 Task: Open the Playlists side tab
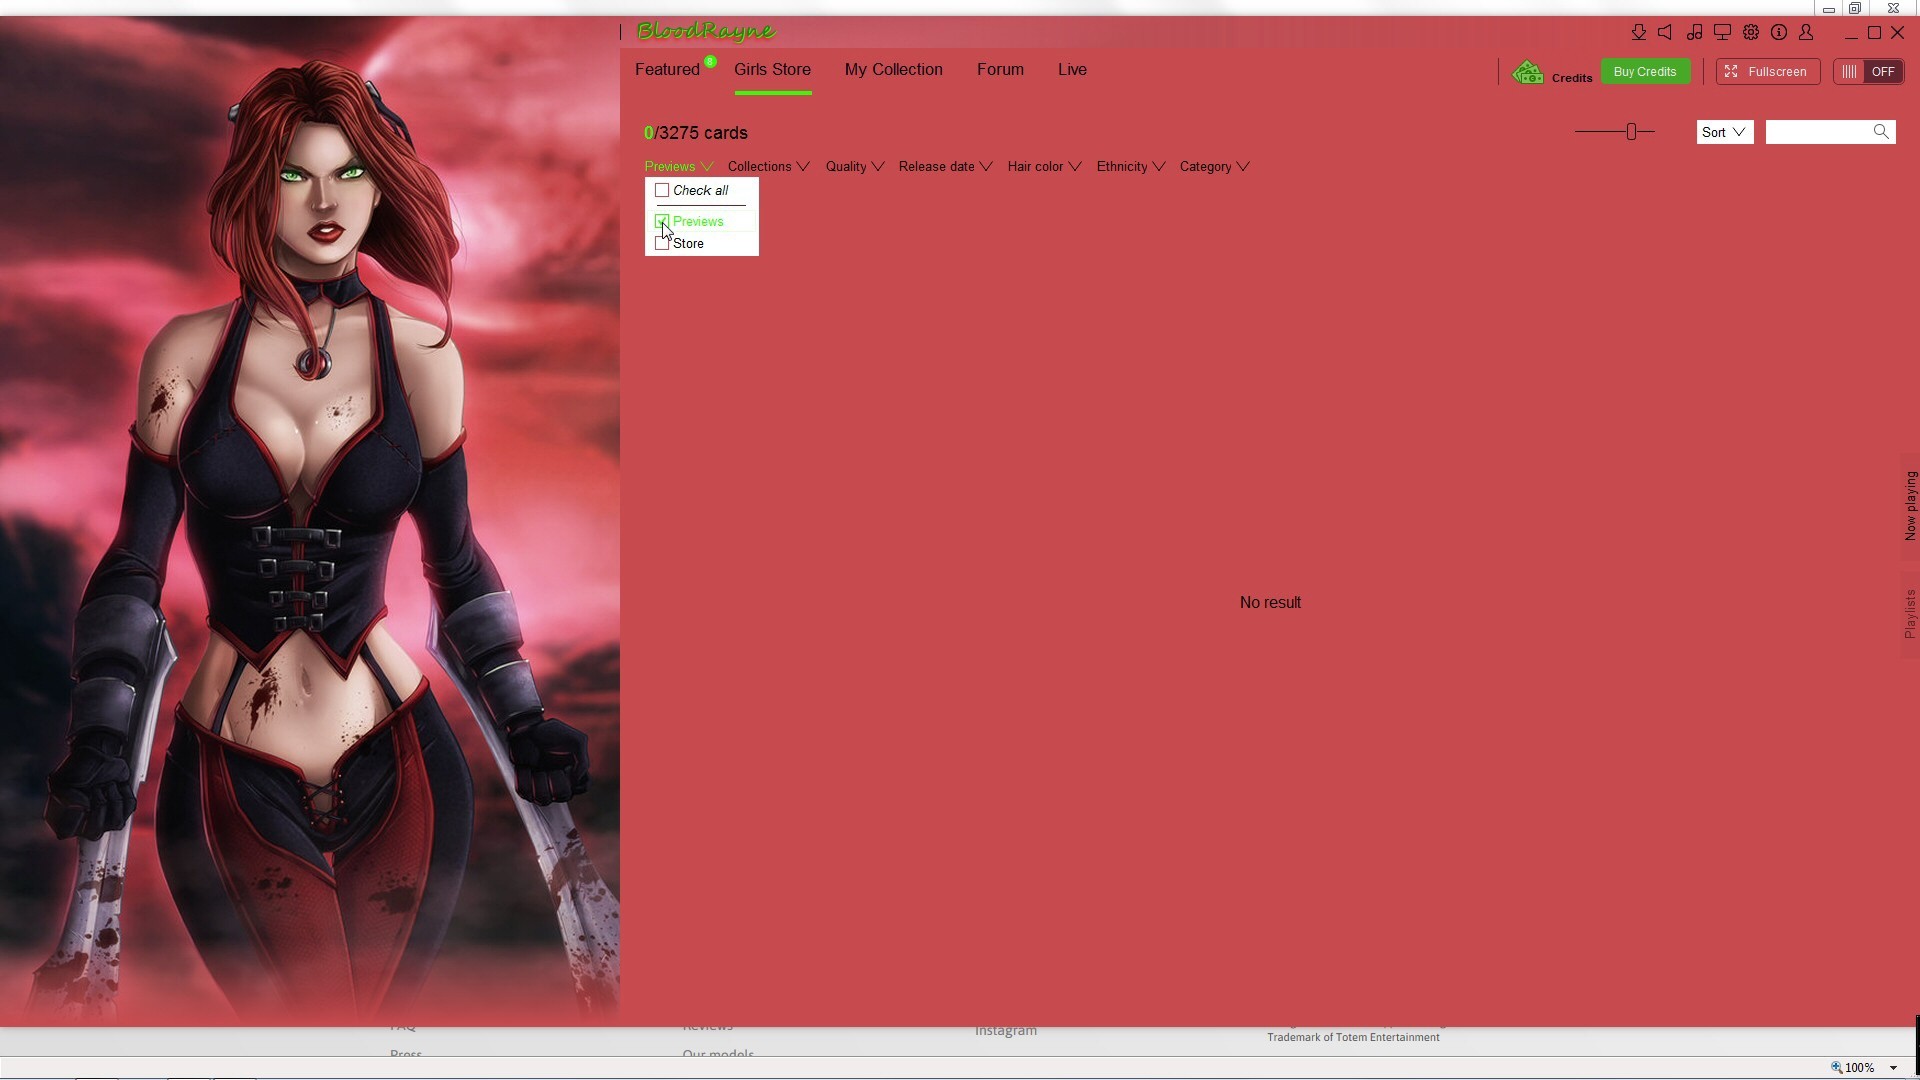pyautogui.click(x=1910, y=614)
